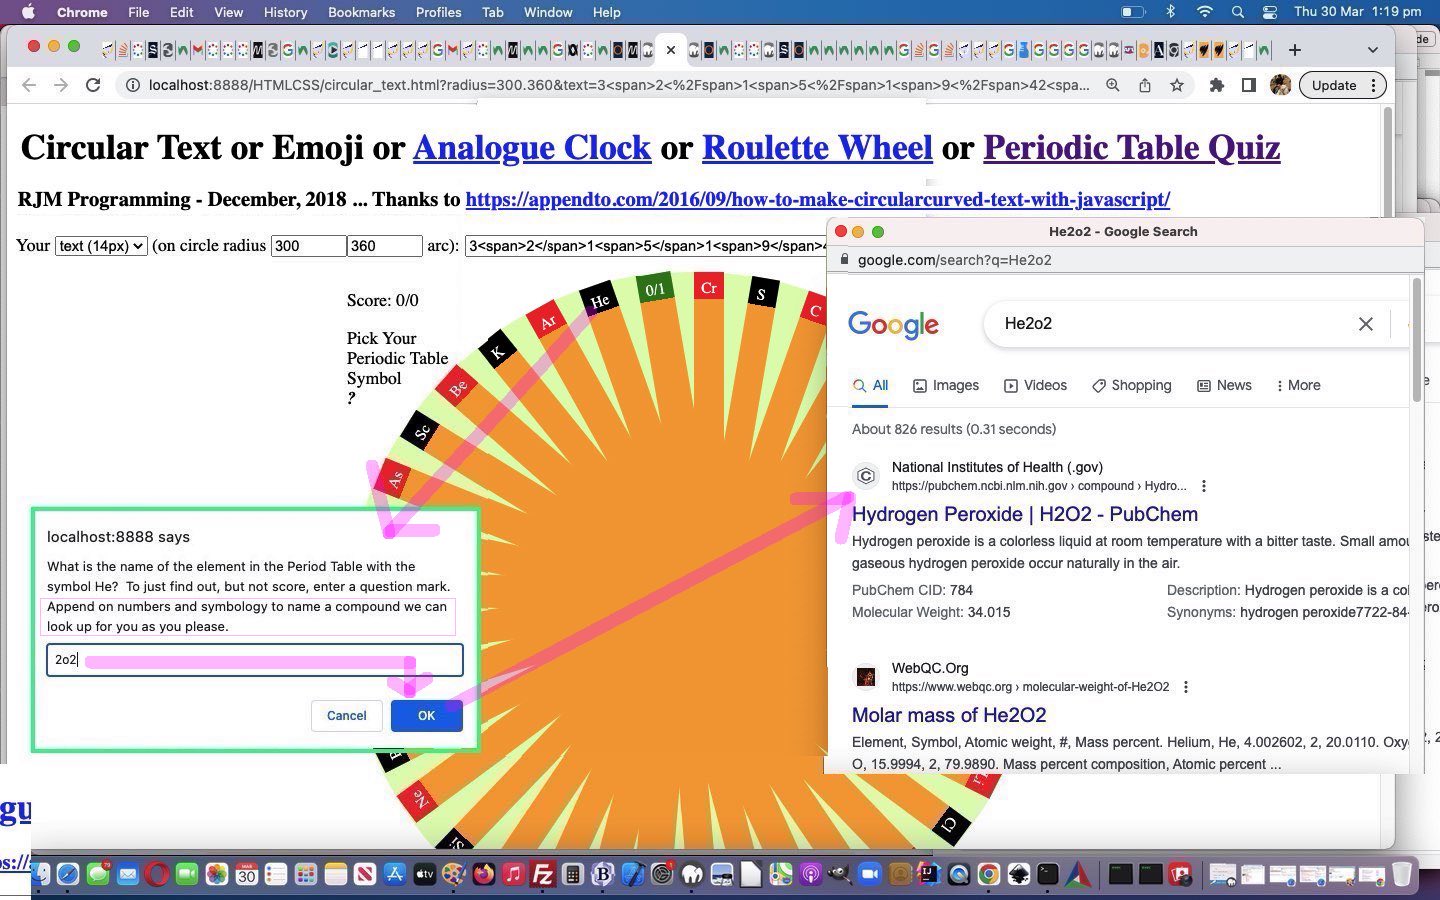Click the zoom magnifier icon in address bar
The image size is (1440, 900).
pos(1112,85)
